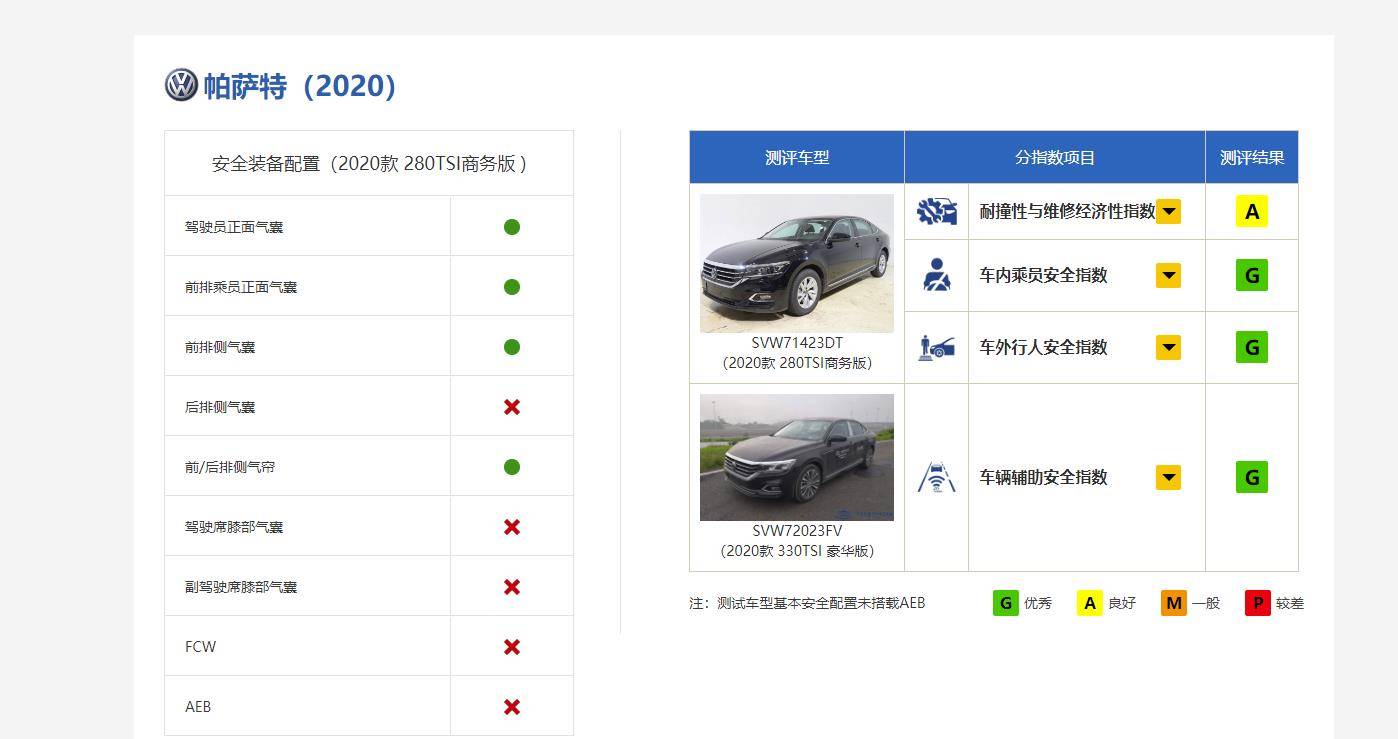
Task: Click the red P 较差 legend swatch
Action: point(1257,603)
